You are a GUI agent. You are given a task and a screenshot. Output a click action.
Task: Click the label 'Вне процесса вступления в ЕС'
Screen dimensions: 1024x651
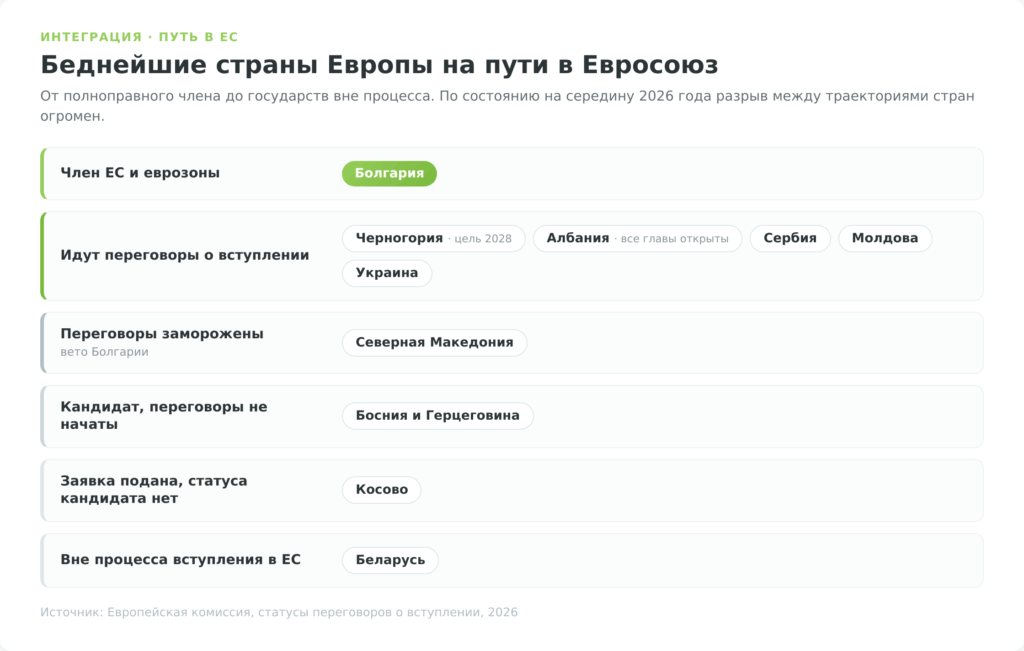[x=180, y=560]
